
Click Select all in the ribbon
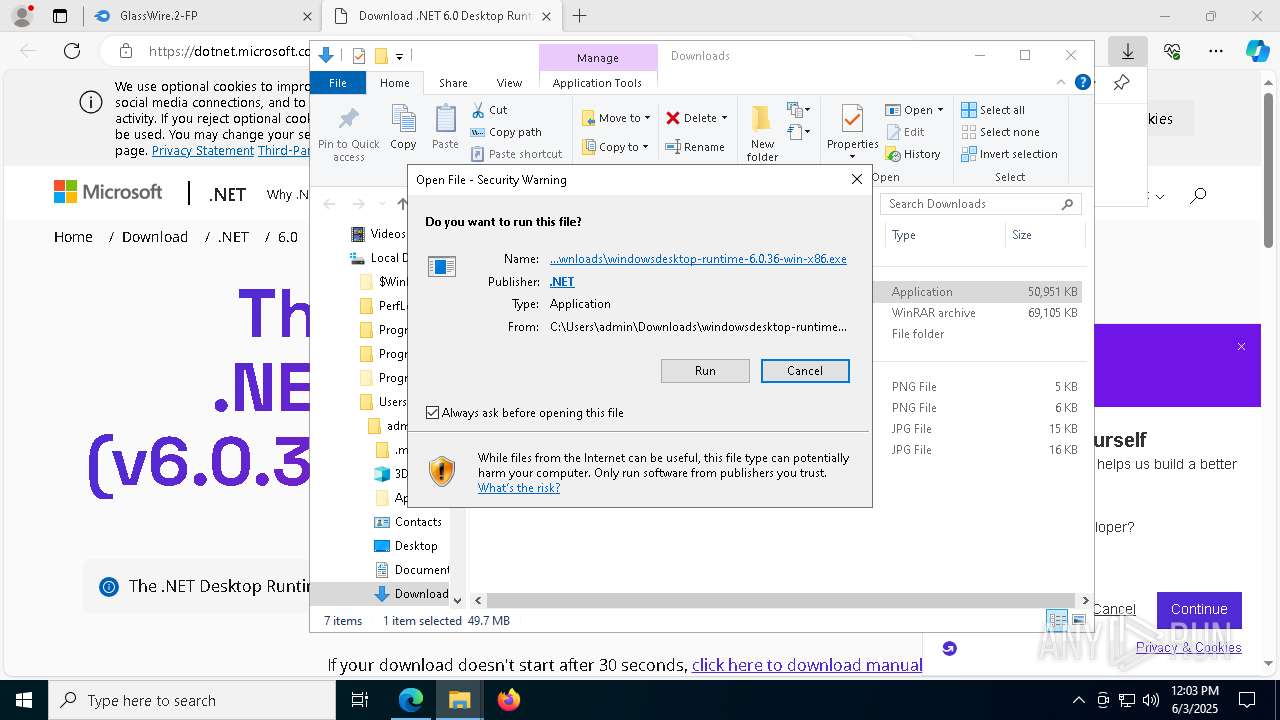click(x=993, y=110)
